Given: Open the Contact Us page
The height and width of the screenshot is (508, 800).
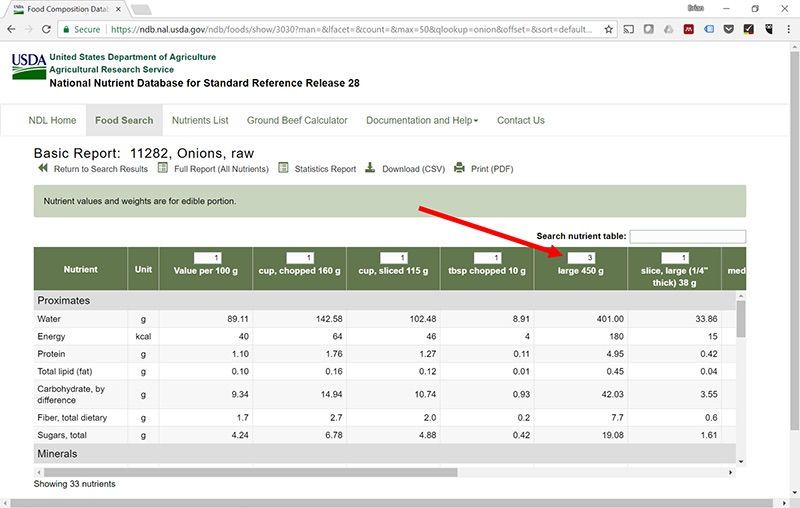Looking at the screenshot, I should point(520,120).
